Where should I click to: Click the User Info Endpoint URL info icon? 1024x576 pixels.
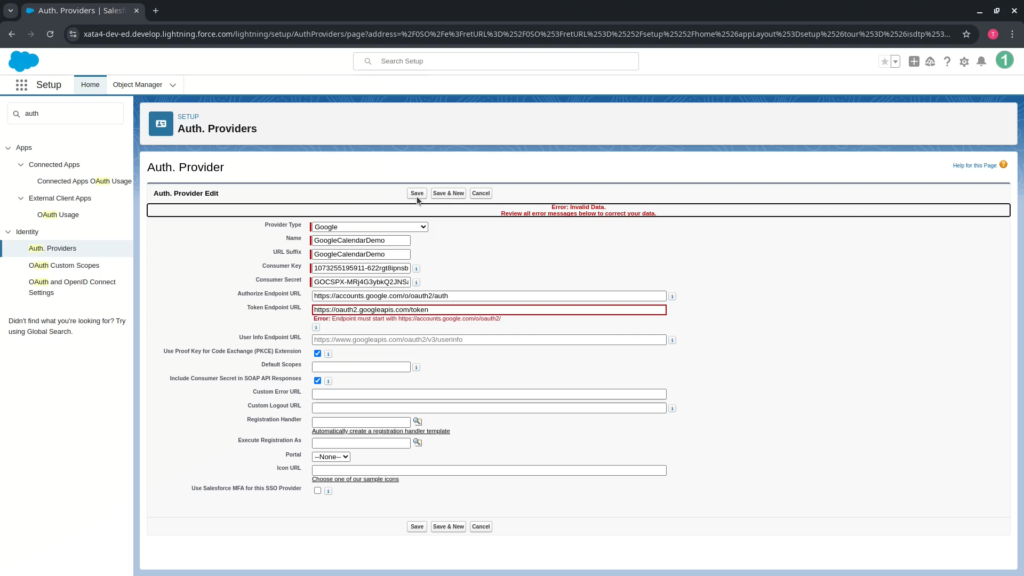(672, 340)
